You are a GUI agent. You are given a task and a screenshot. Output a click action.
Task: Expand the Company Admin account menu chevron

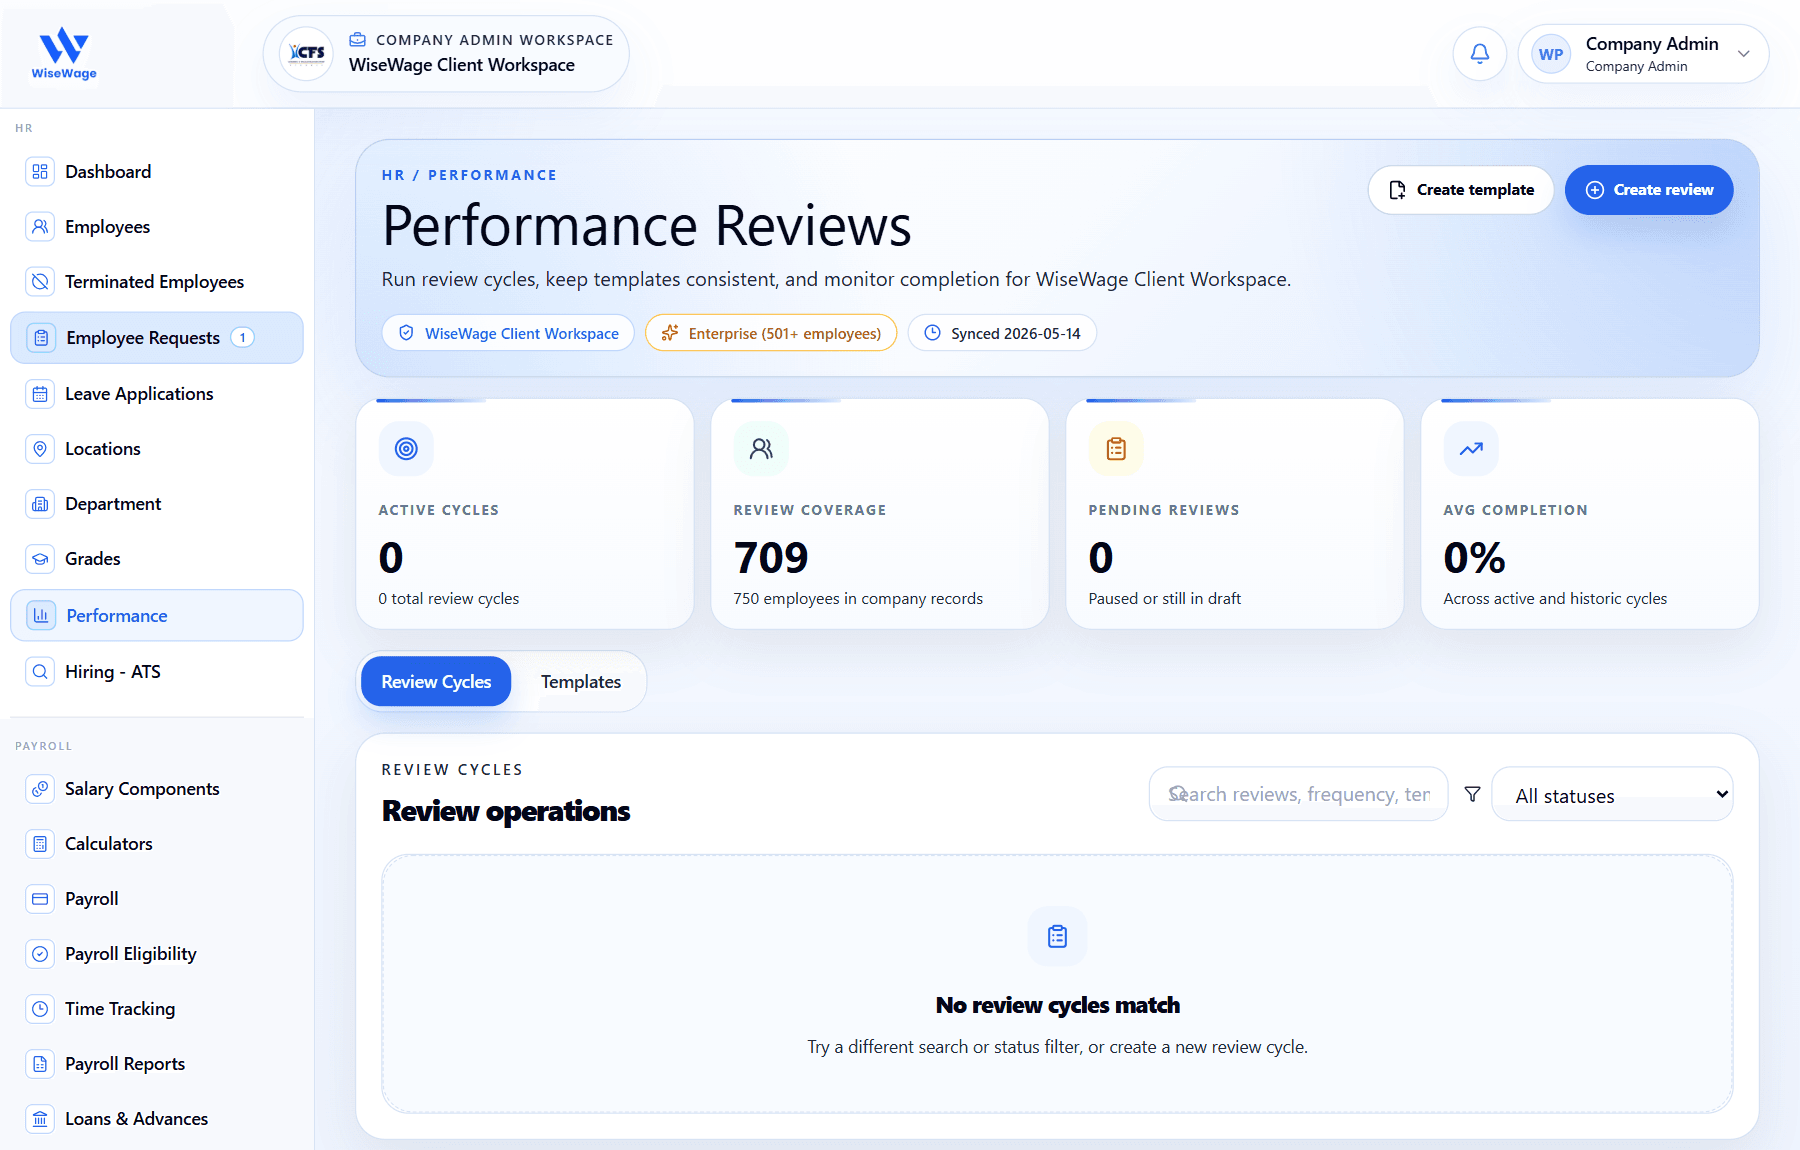click(x=1744, y=54)
